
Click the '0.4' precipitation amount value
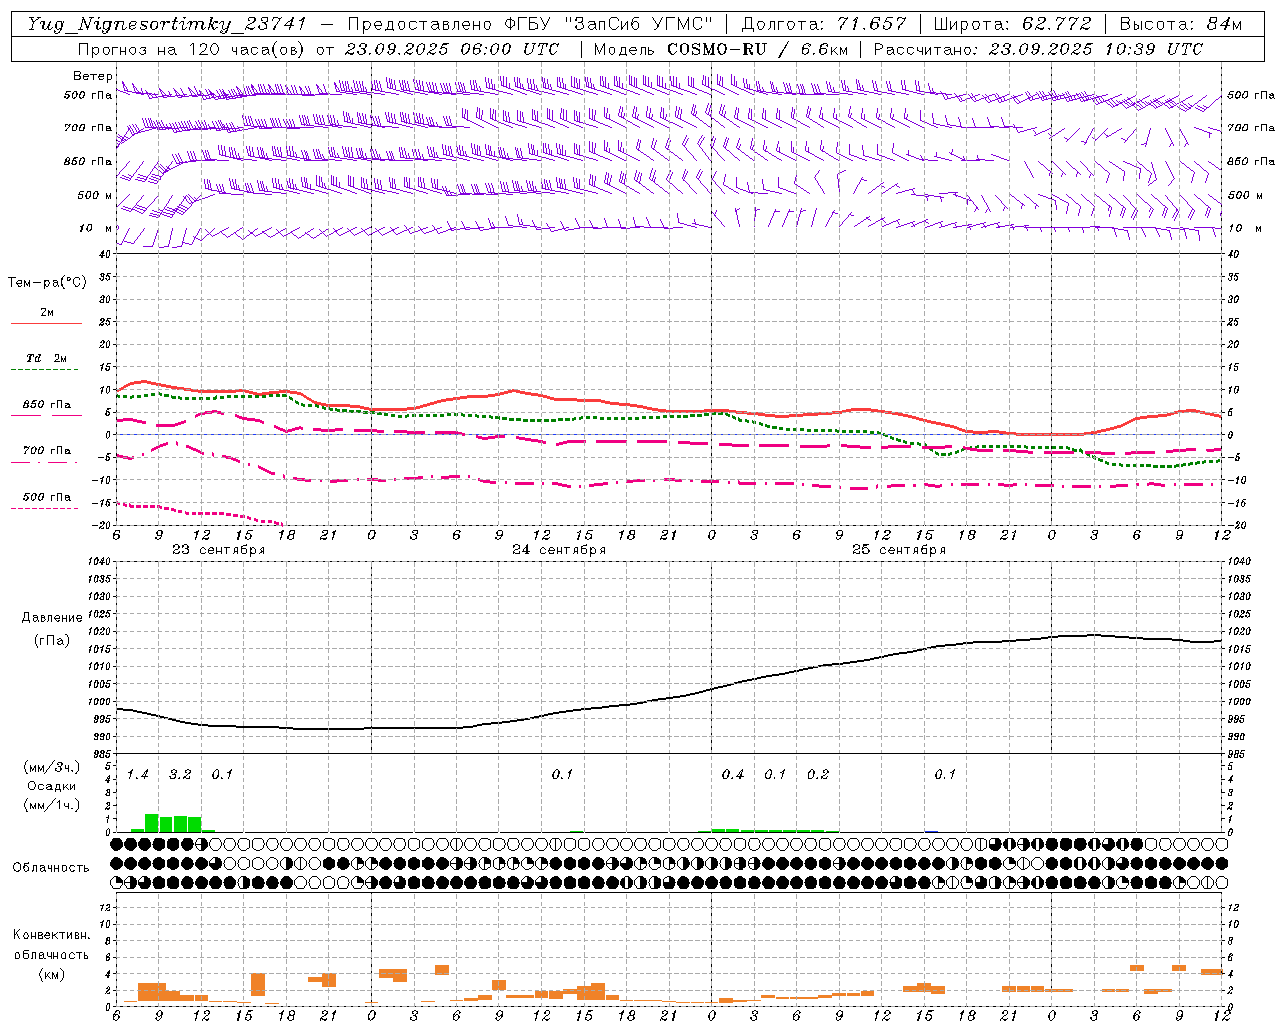pyautogui.click(x=733, y=775)
